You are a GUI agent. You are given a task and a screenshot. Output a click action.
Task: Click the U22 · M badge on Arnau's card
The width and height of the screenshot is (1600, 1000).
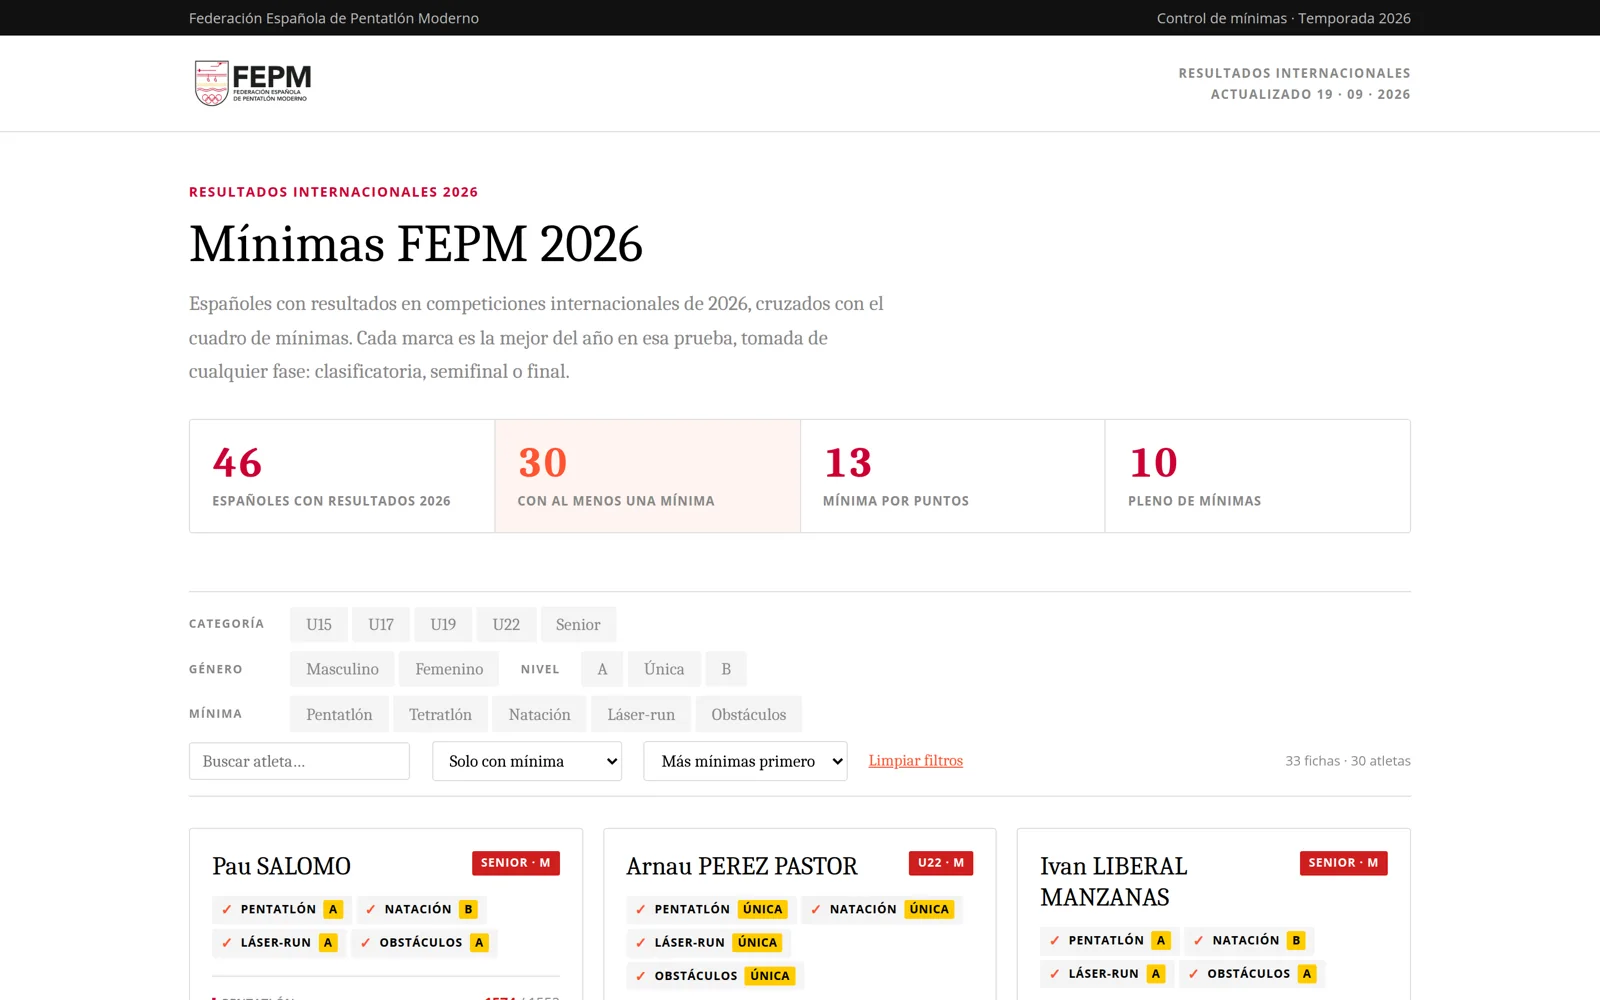[941, 863]
